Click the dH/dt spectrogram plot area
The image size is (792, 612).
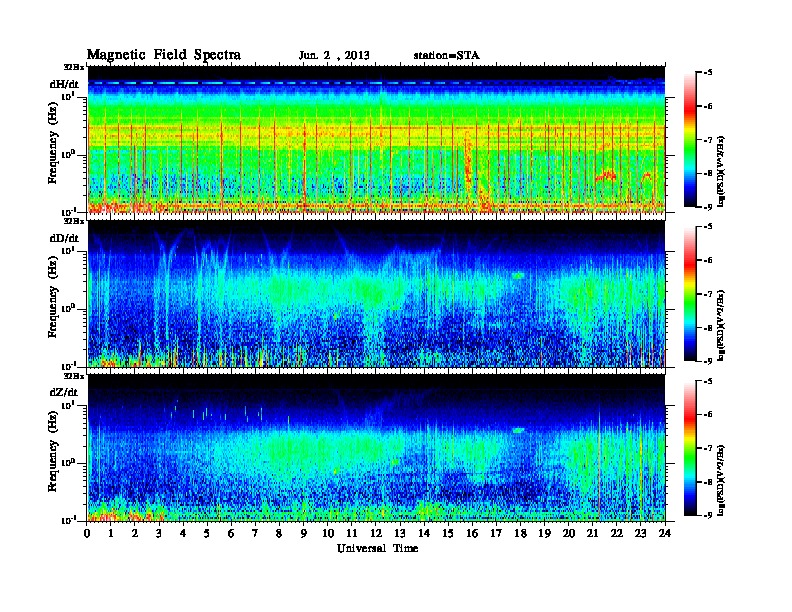point(376,139)
